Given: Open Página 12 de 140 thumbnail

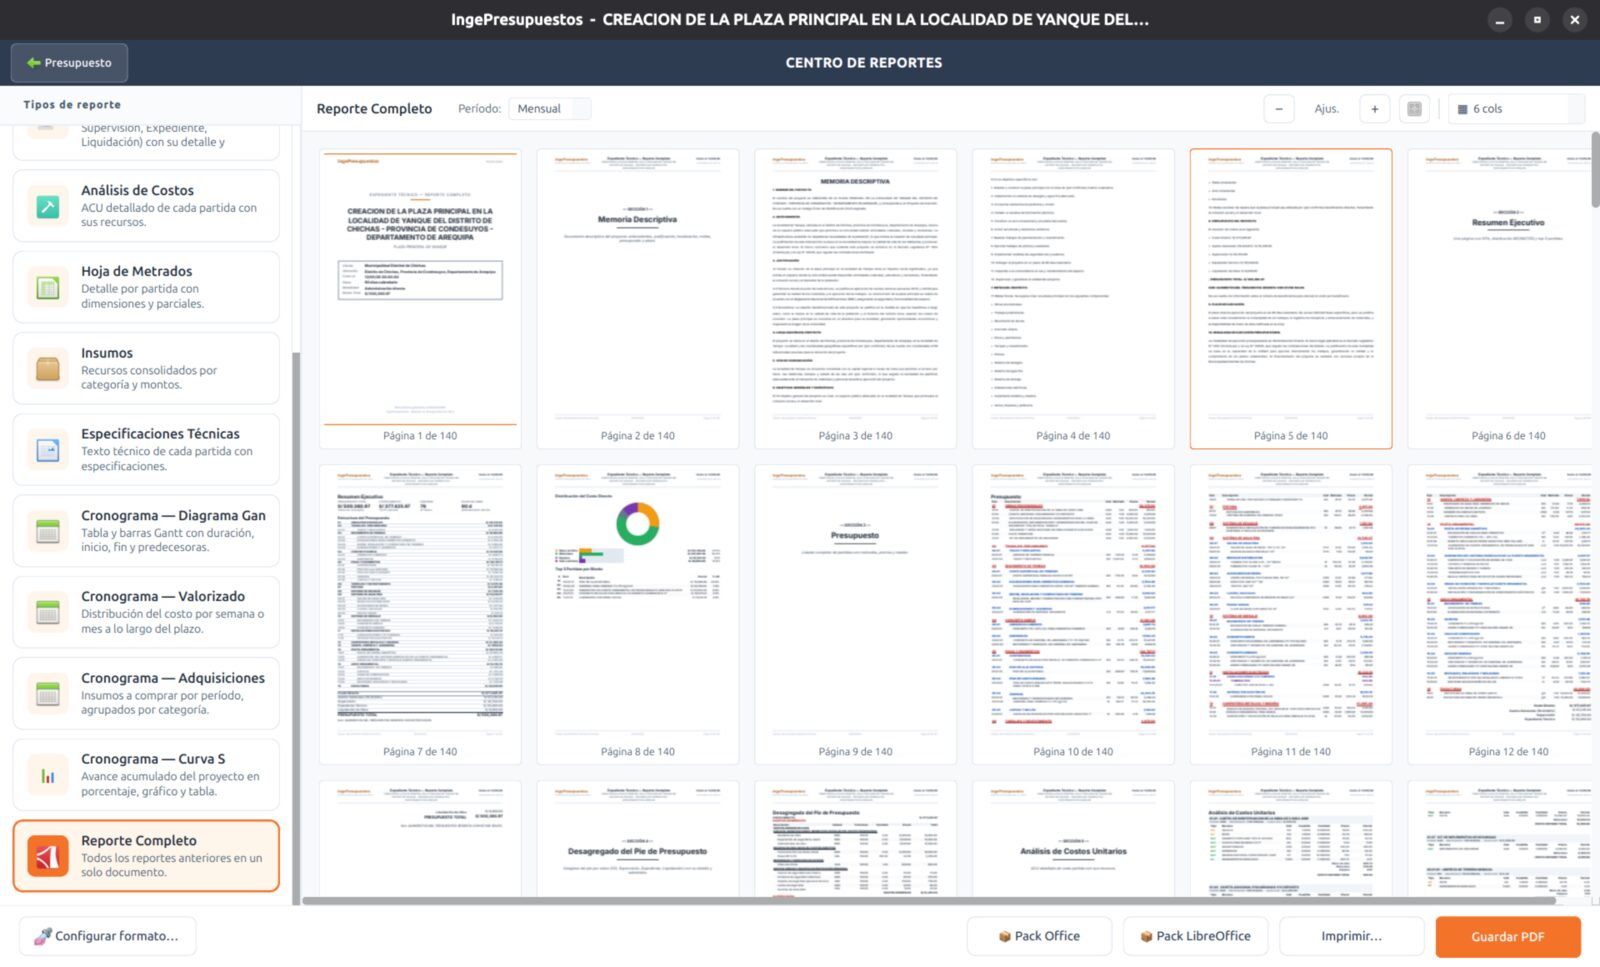Looking at the screenshot, I should click(1500, 615).
